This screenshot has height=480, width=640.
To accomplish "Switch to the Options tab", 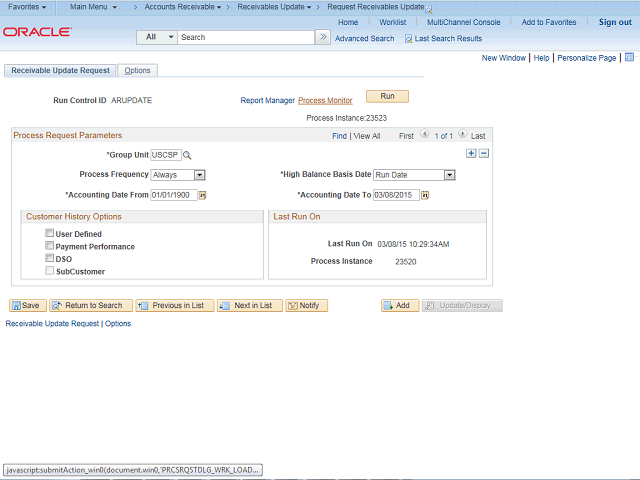I will [137, 70].
